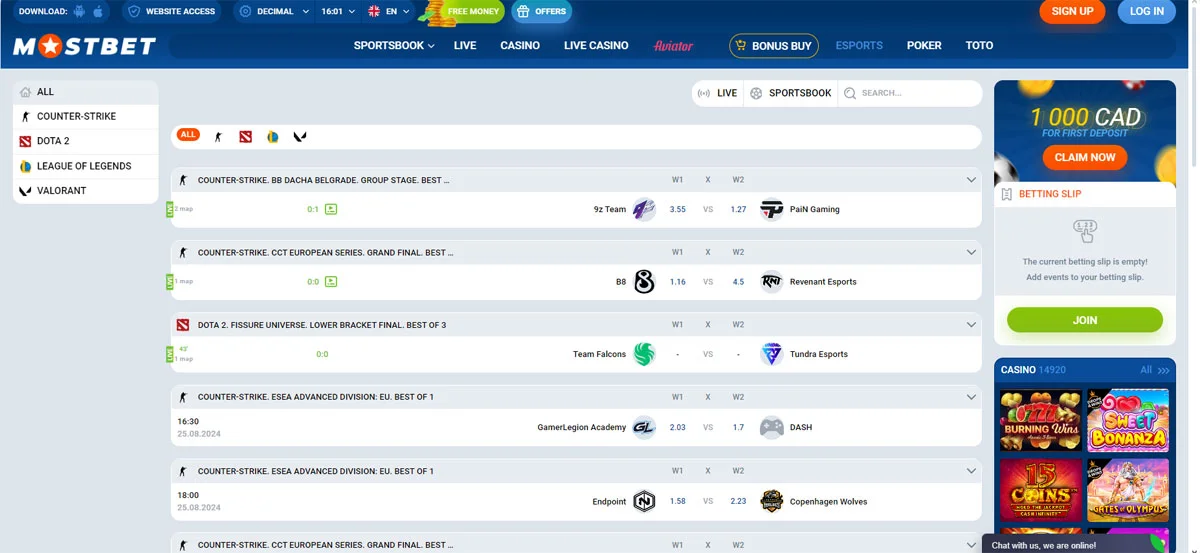This screenshot has height=553, width=1200.
Task: Collapse the BB Dacha Belgrade match section
Action: [x=970, y=180]
